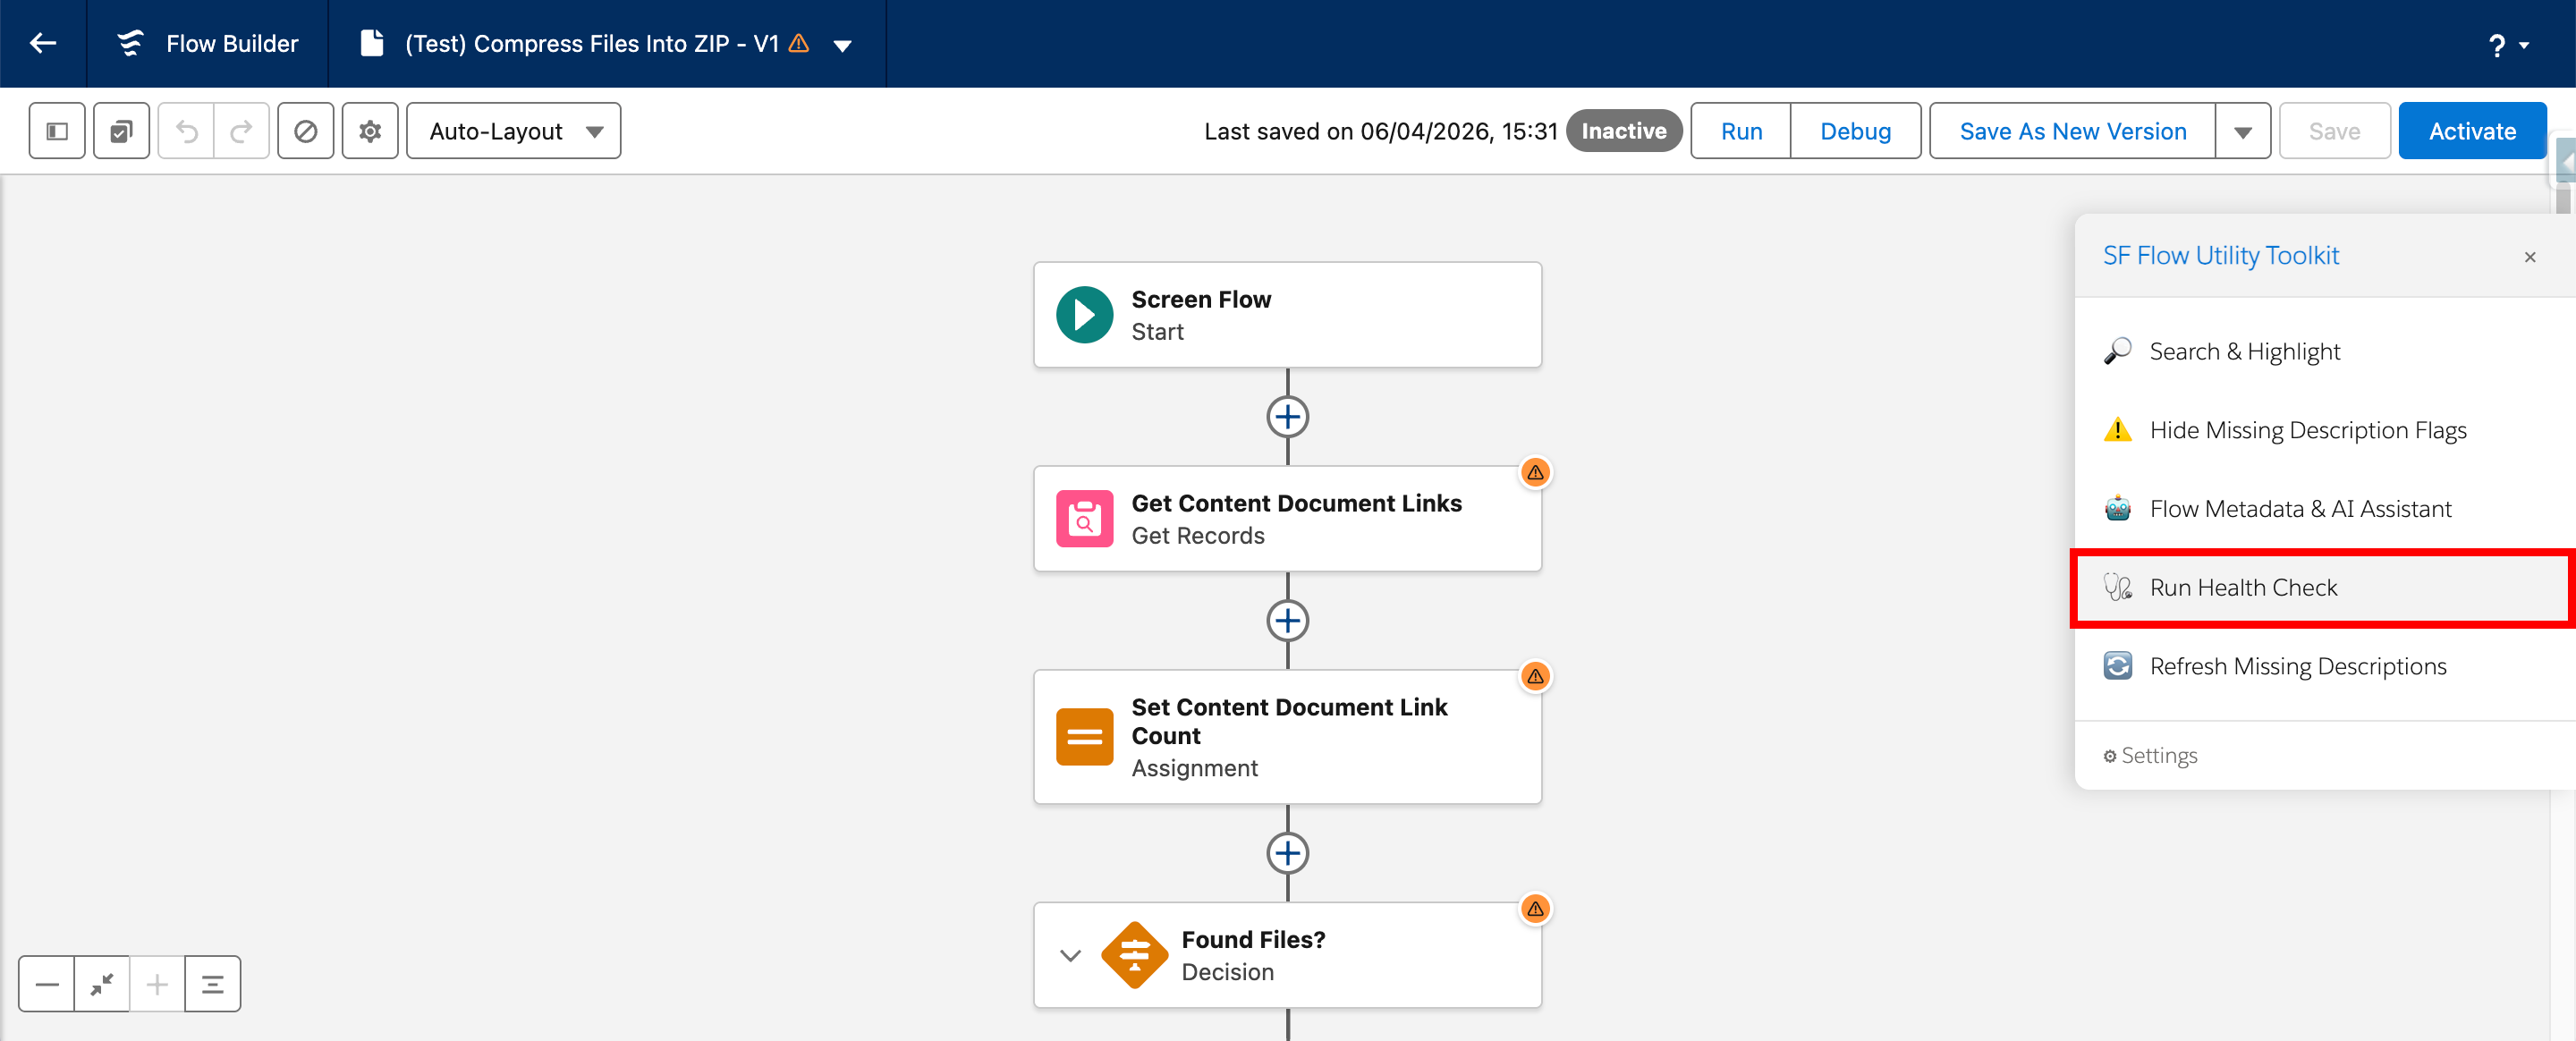Viewport: 2576px width, 1041px height.
Task: Click the zoom out minus button
Action: [46, 984]
